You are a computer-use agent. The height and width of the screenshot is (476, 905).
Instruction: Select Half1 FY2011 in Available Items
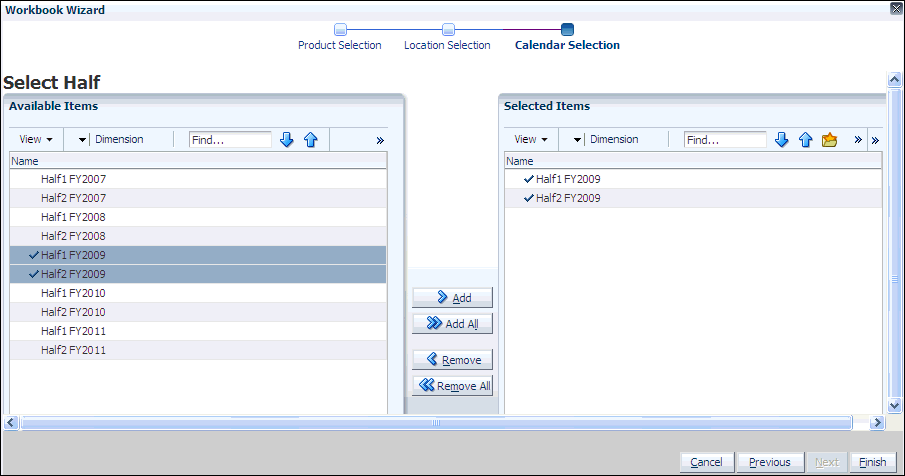coord(198,331)
